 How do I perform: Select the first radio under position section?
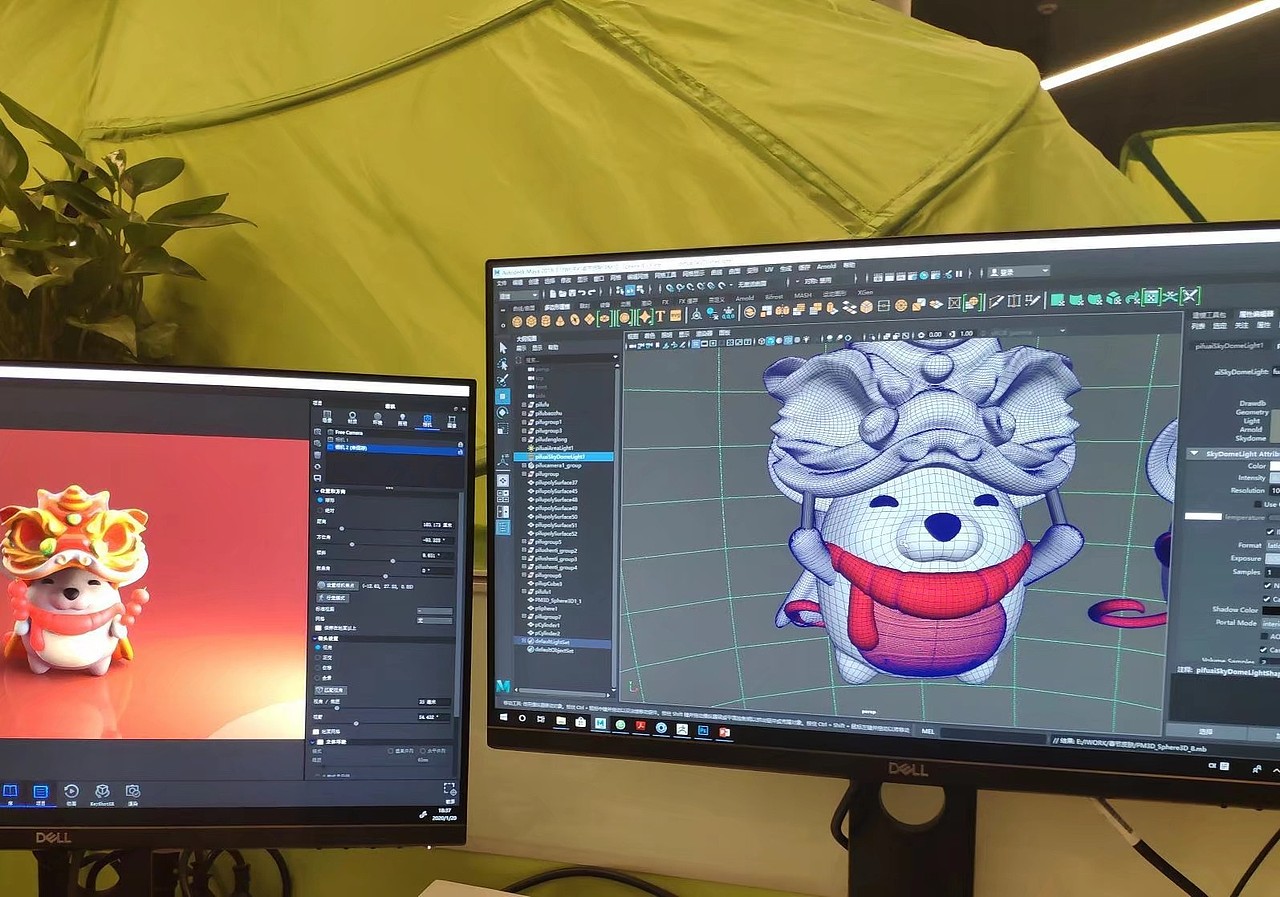coord(320,500)
